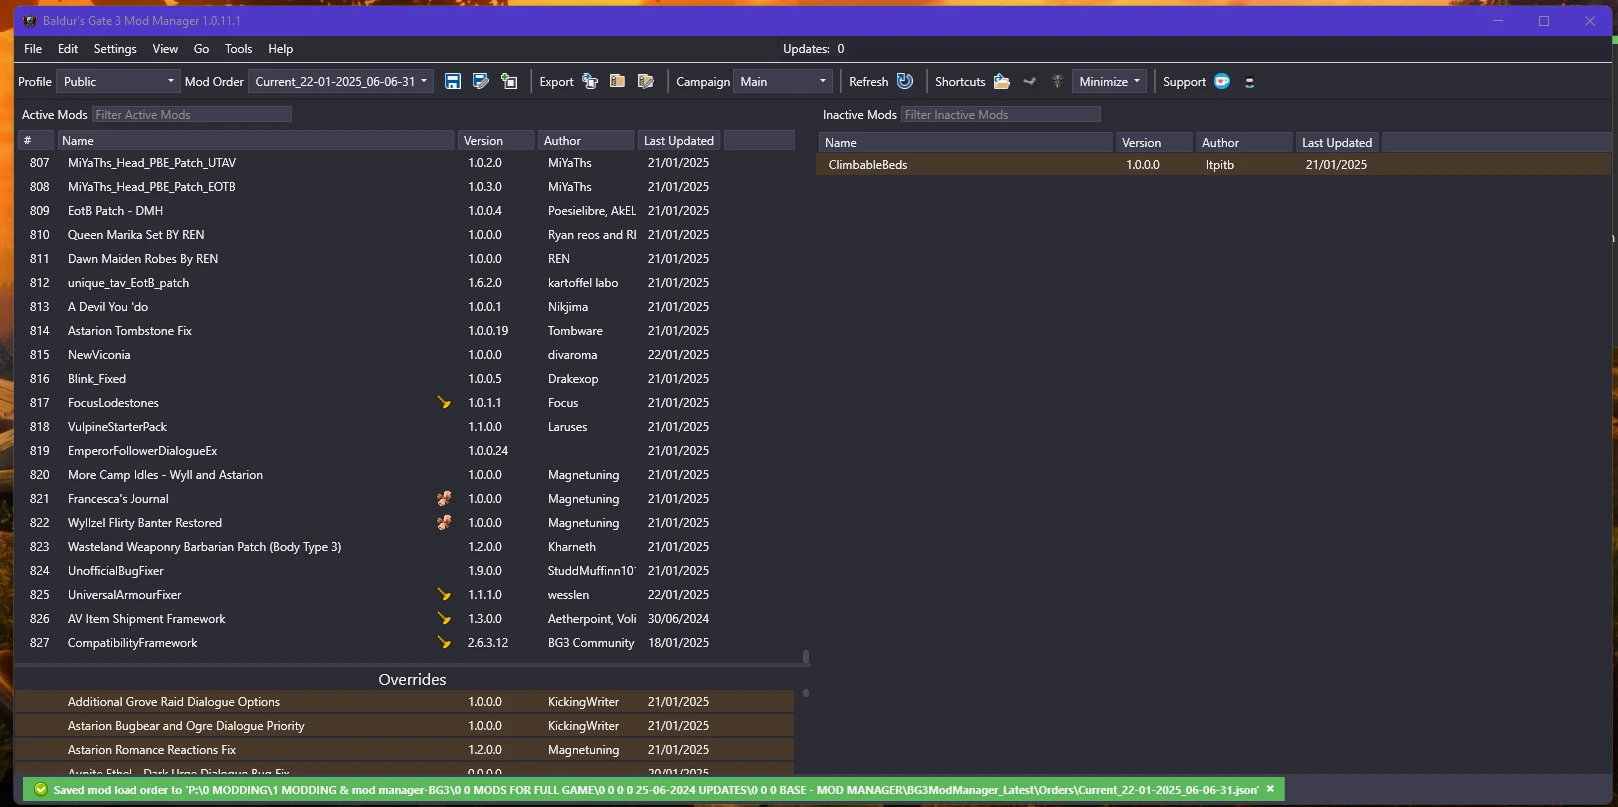Click the icon on Wyllzel Flirty Banter row

click(444, 522)
